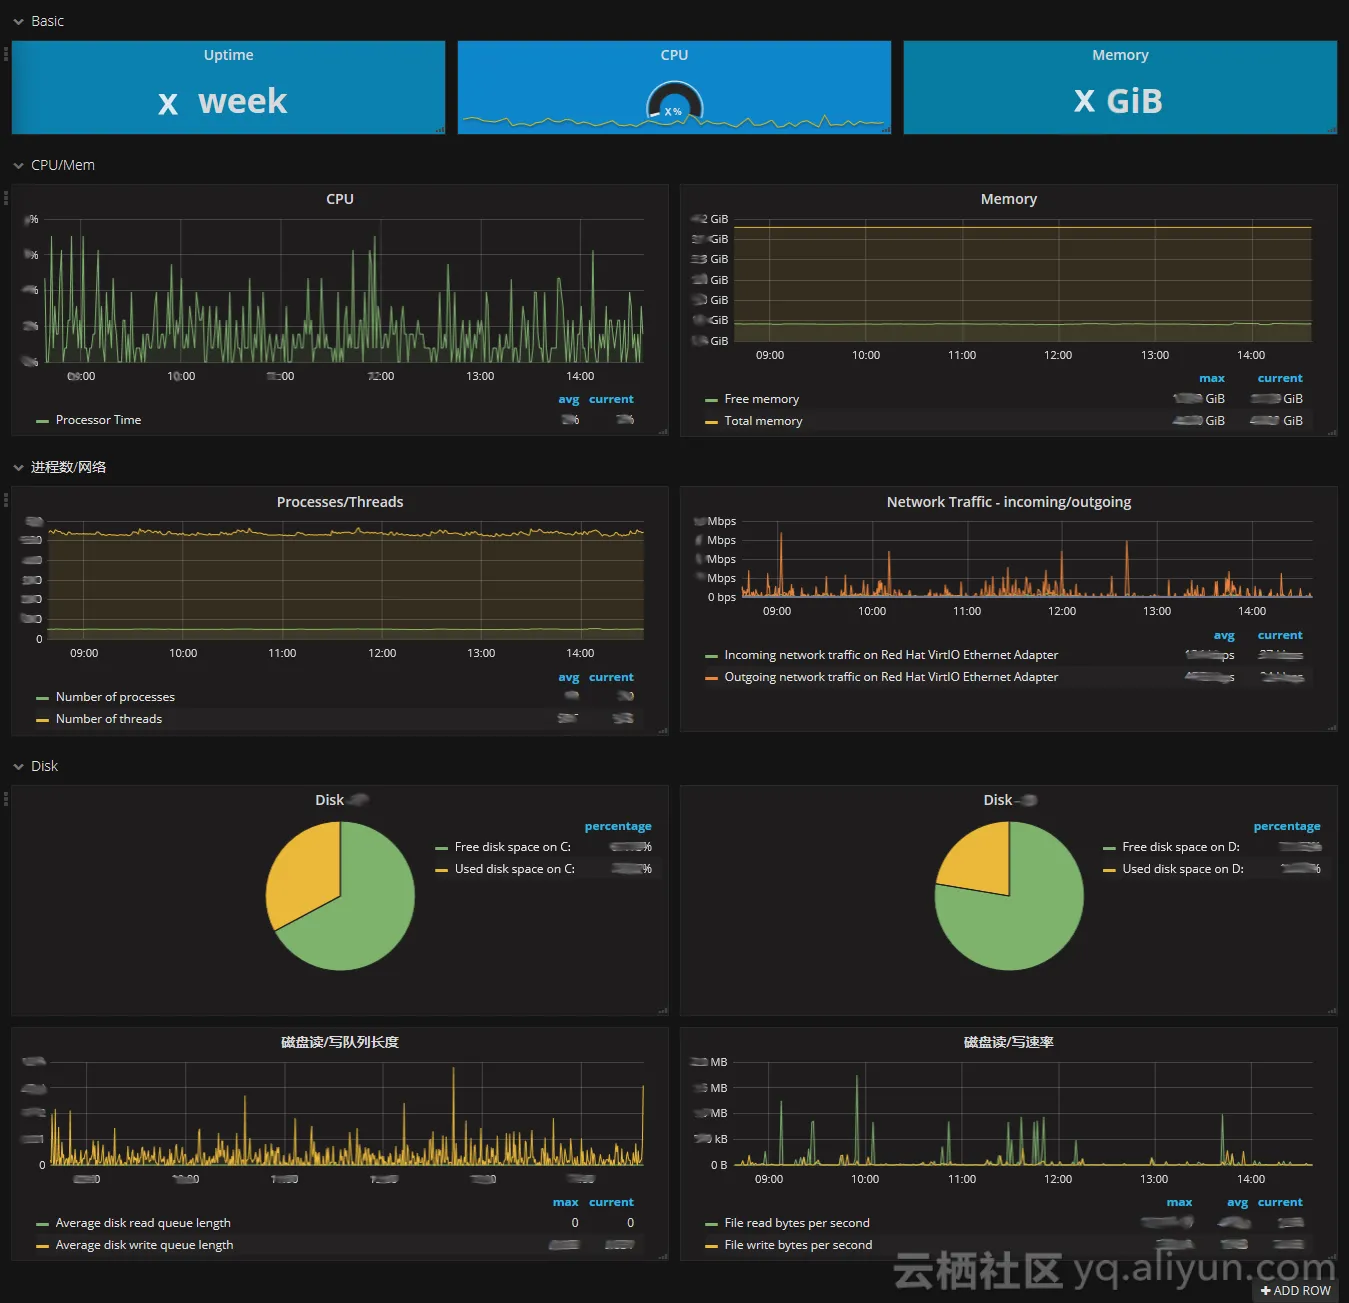Click the Network Traffic panel's corner resize handle
Image resolution: width=1349 pixels, height=1303 pixels.
[x=1332, y=727]
